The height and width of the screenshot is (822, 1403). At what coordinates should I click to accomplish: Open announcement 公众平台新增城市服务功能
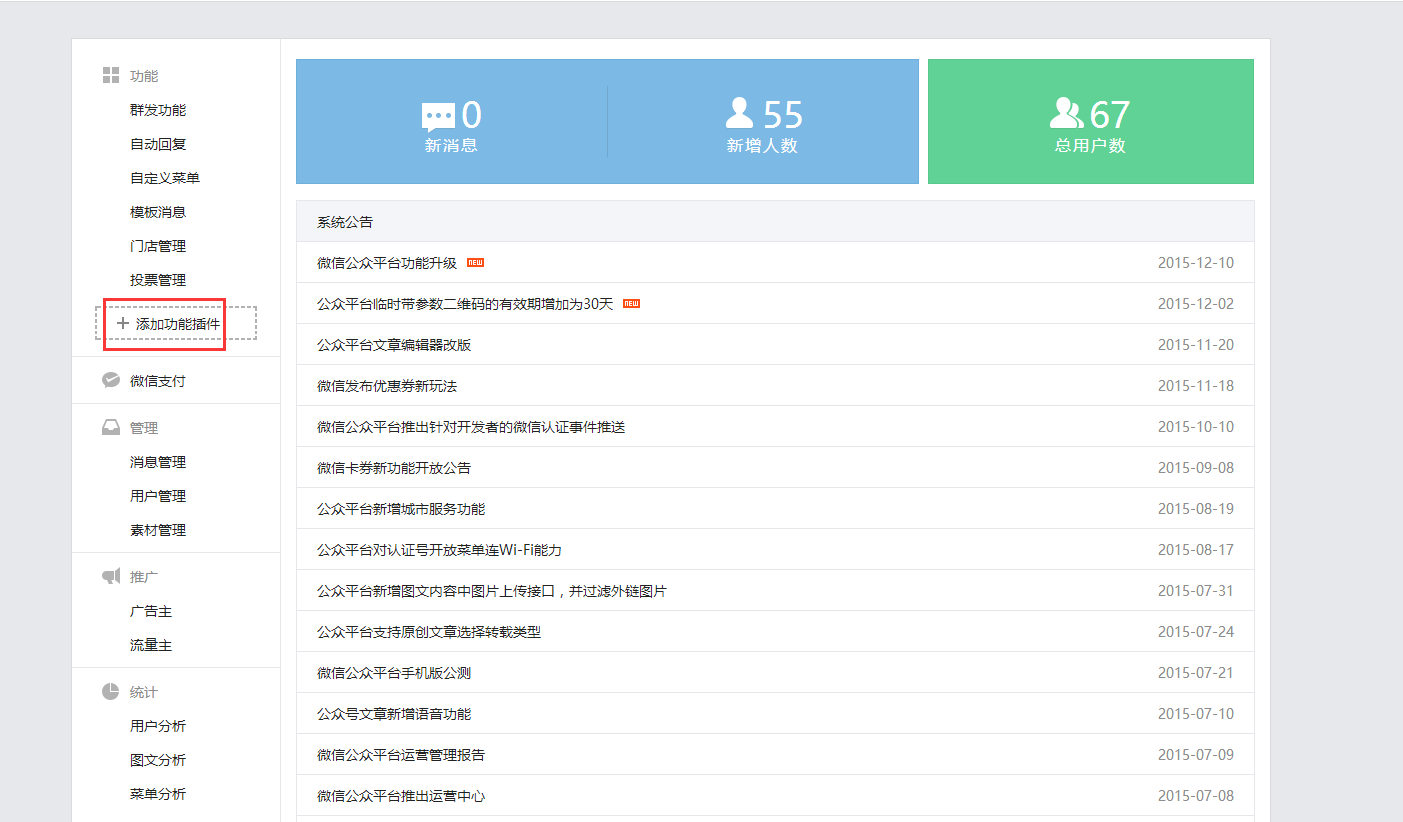point(401,509)
